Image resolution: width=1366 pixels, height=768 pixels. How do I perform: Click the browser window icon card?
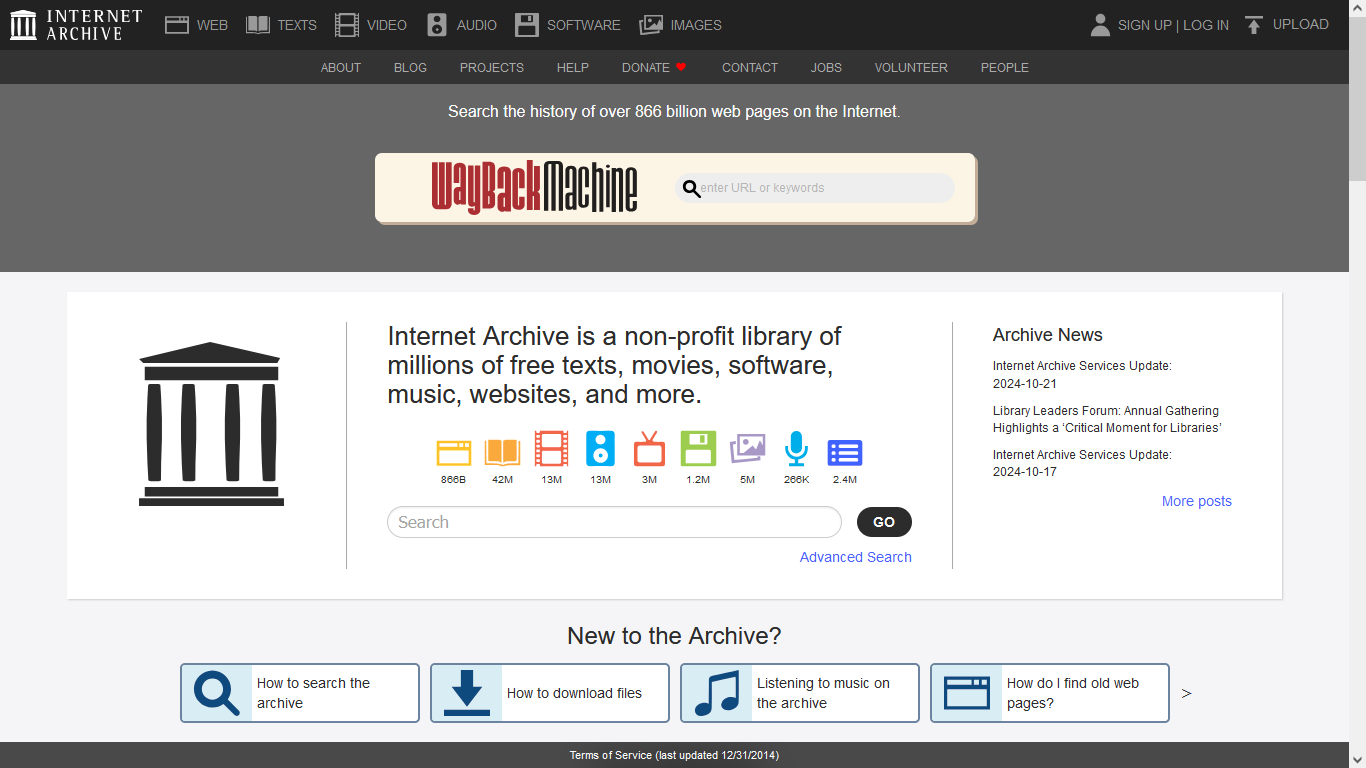[967, 692]
